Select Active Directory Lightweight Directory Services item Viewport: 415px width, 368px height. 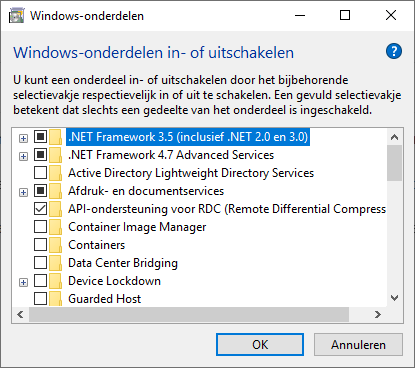(x=191, y=173)
